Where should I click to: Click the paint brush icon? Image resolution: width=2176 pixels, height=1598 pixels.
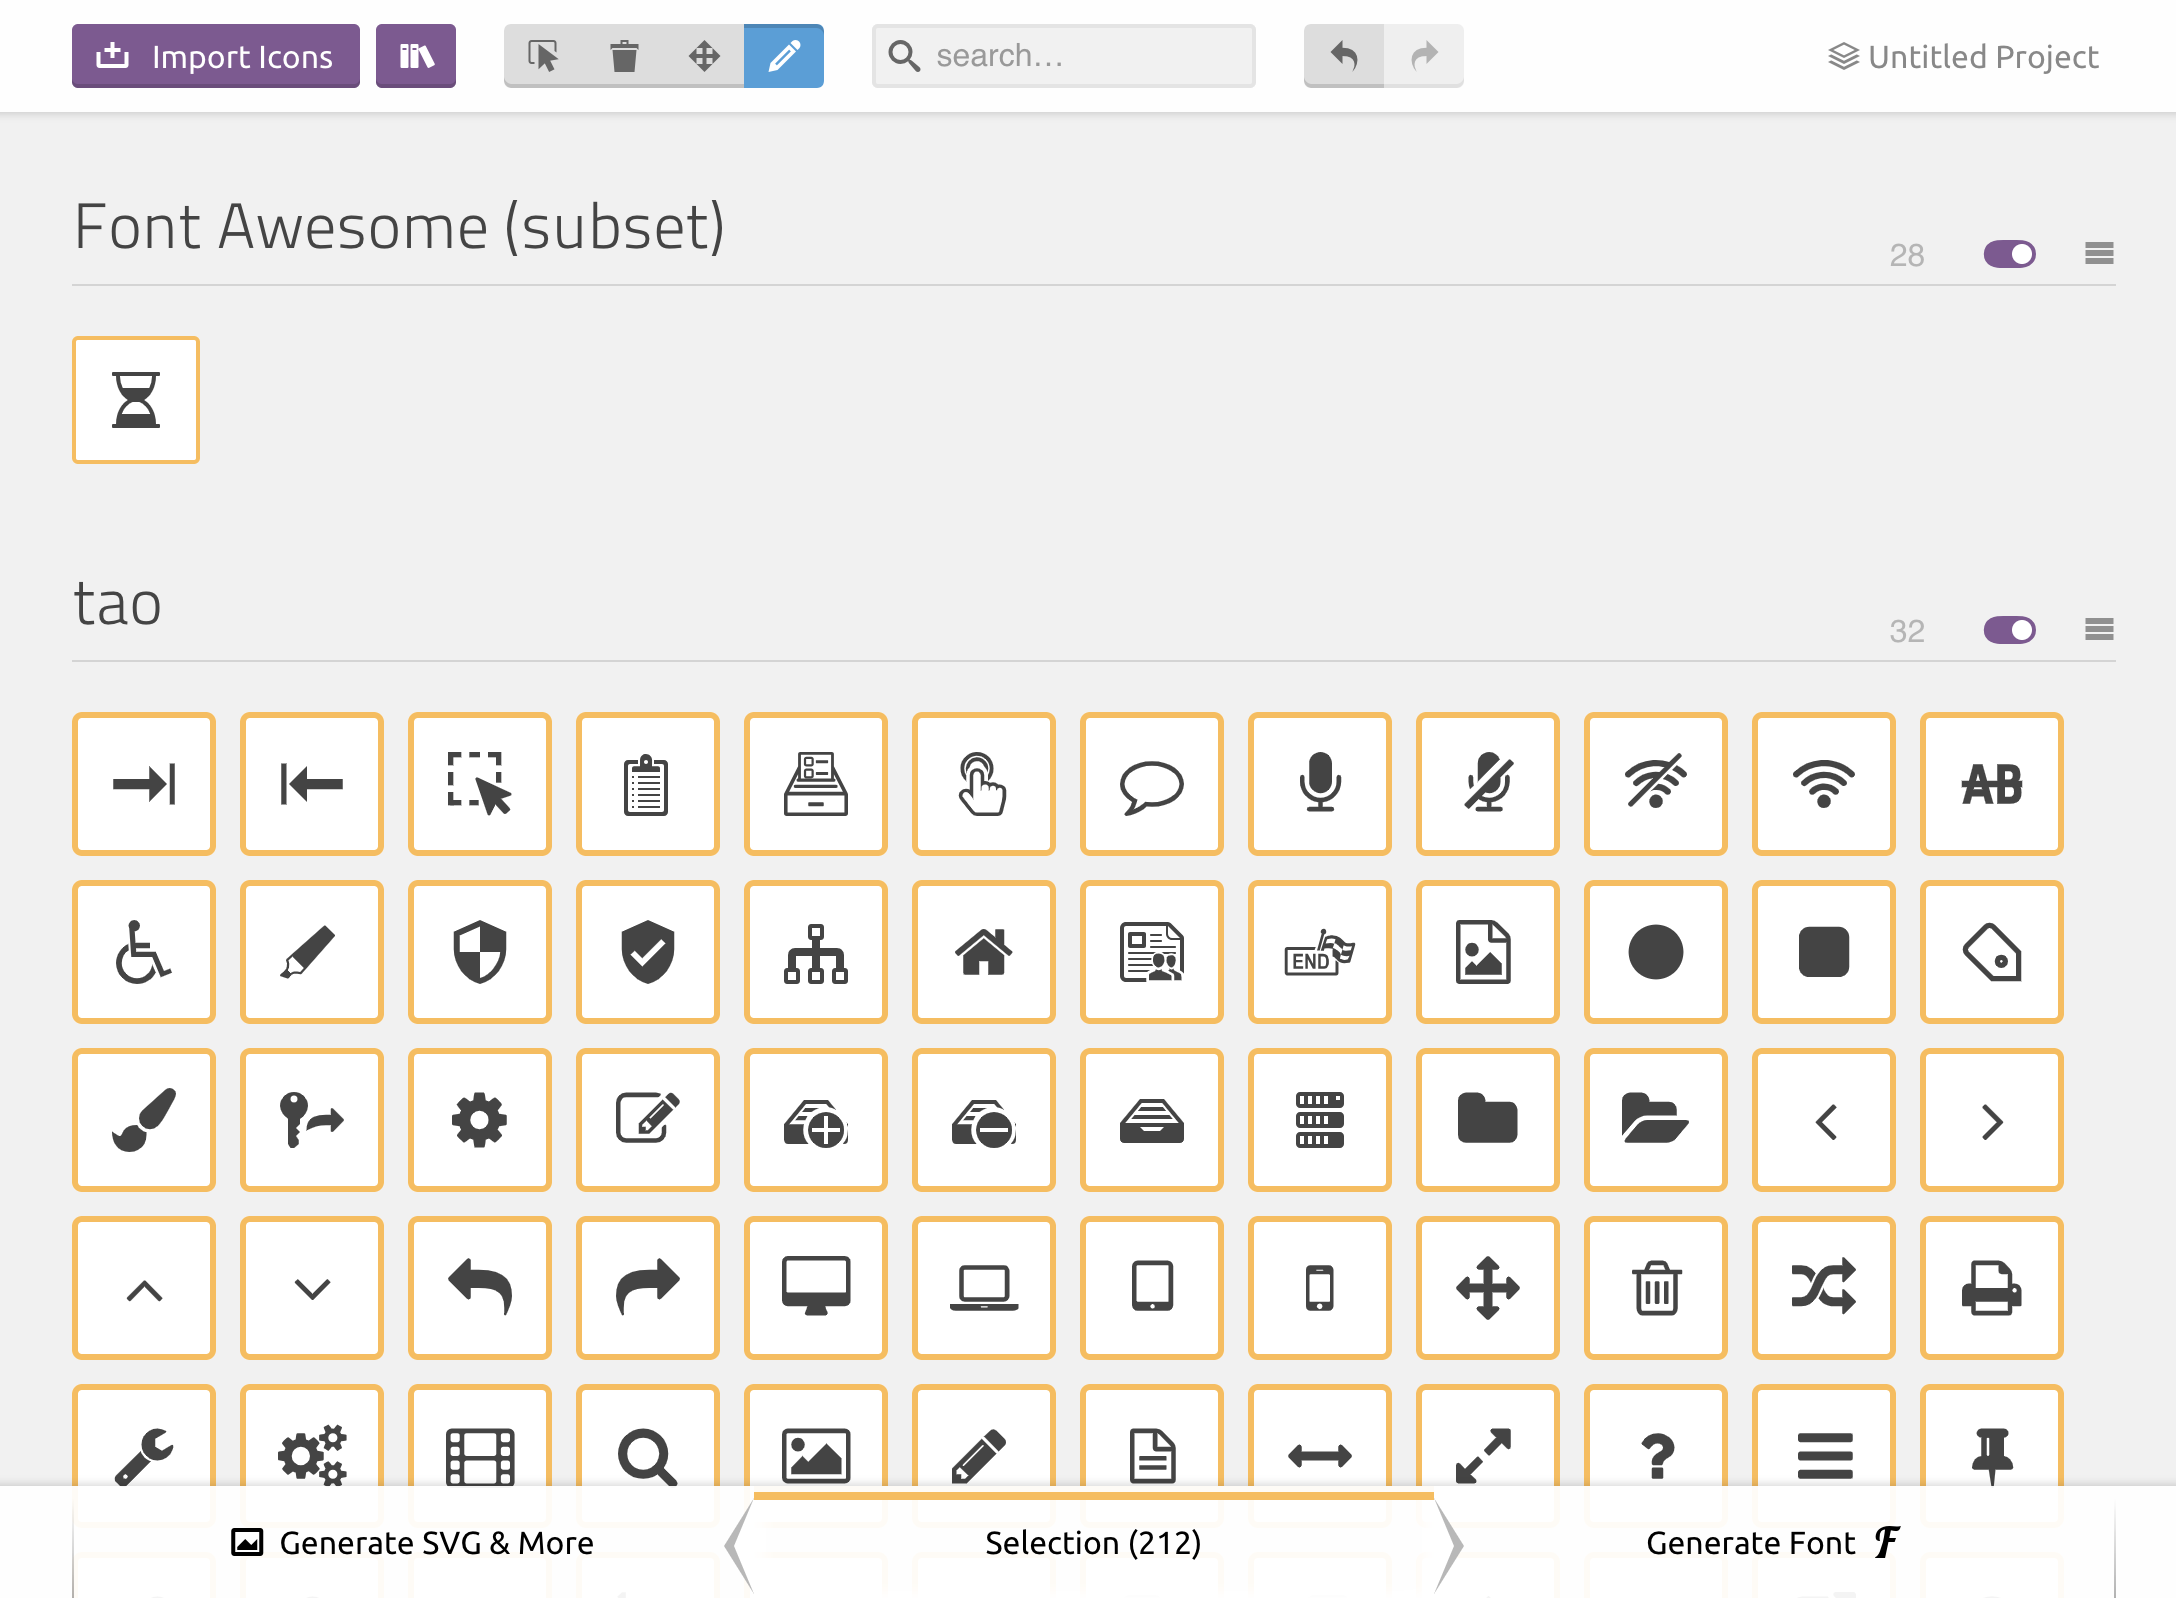[144, 1120]
